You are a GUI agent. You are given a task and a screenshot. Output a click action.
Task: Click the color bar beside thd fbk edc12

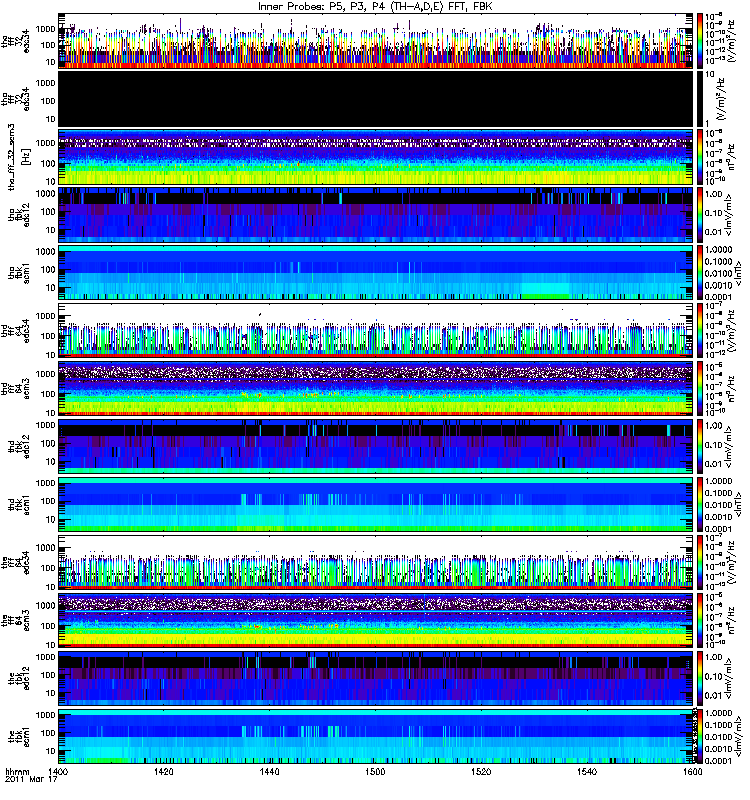click(x=700, y=446)
